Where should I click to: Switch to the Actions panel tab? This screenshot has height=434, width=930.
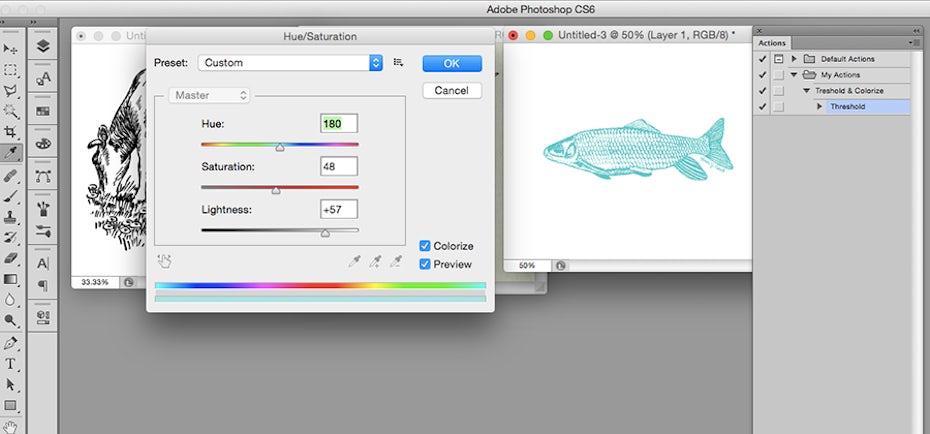(771, 43)
